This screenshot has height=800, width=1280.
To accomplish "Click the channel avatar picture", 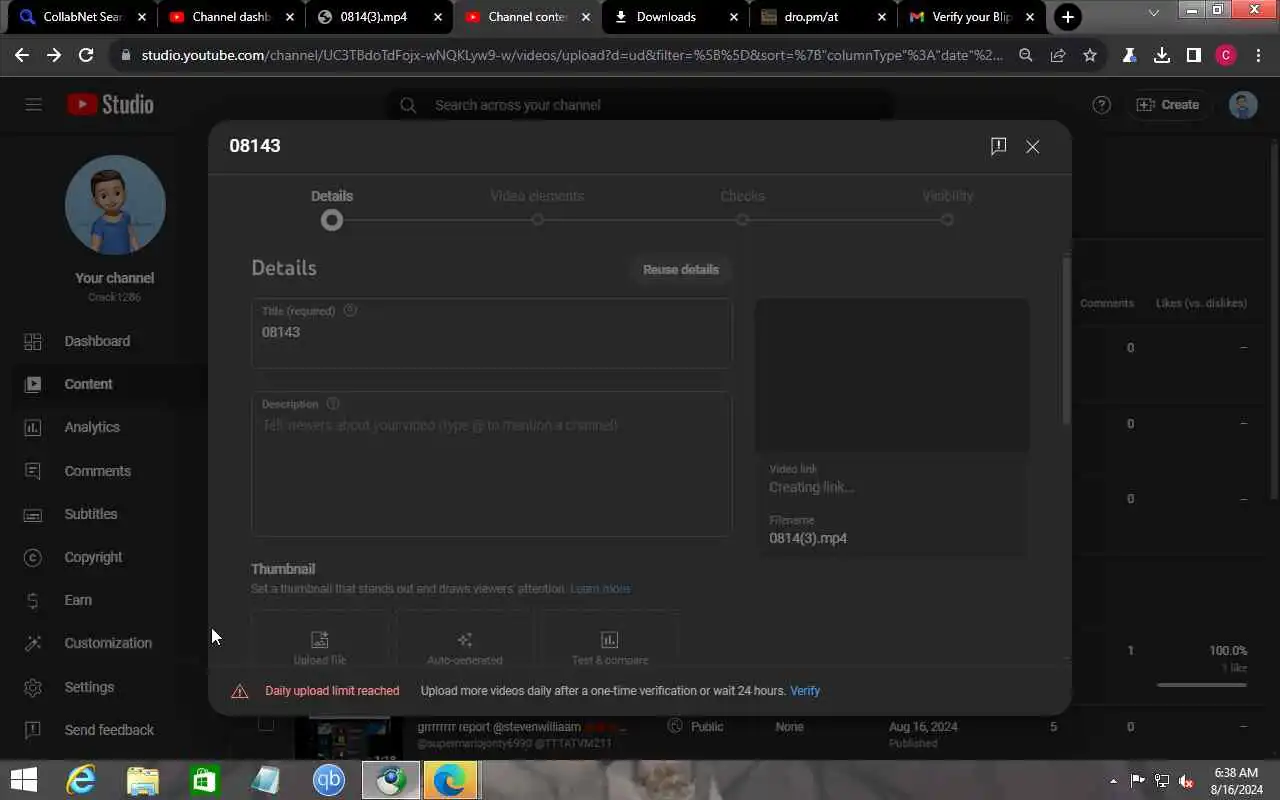I will click(115, 205).
